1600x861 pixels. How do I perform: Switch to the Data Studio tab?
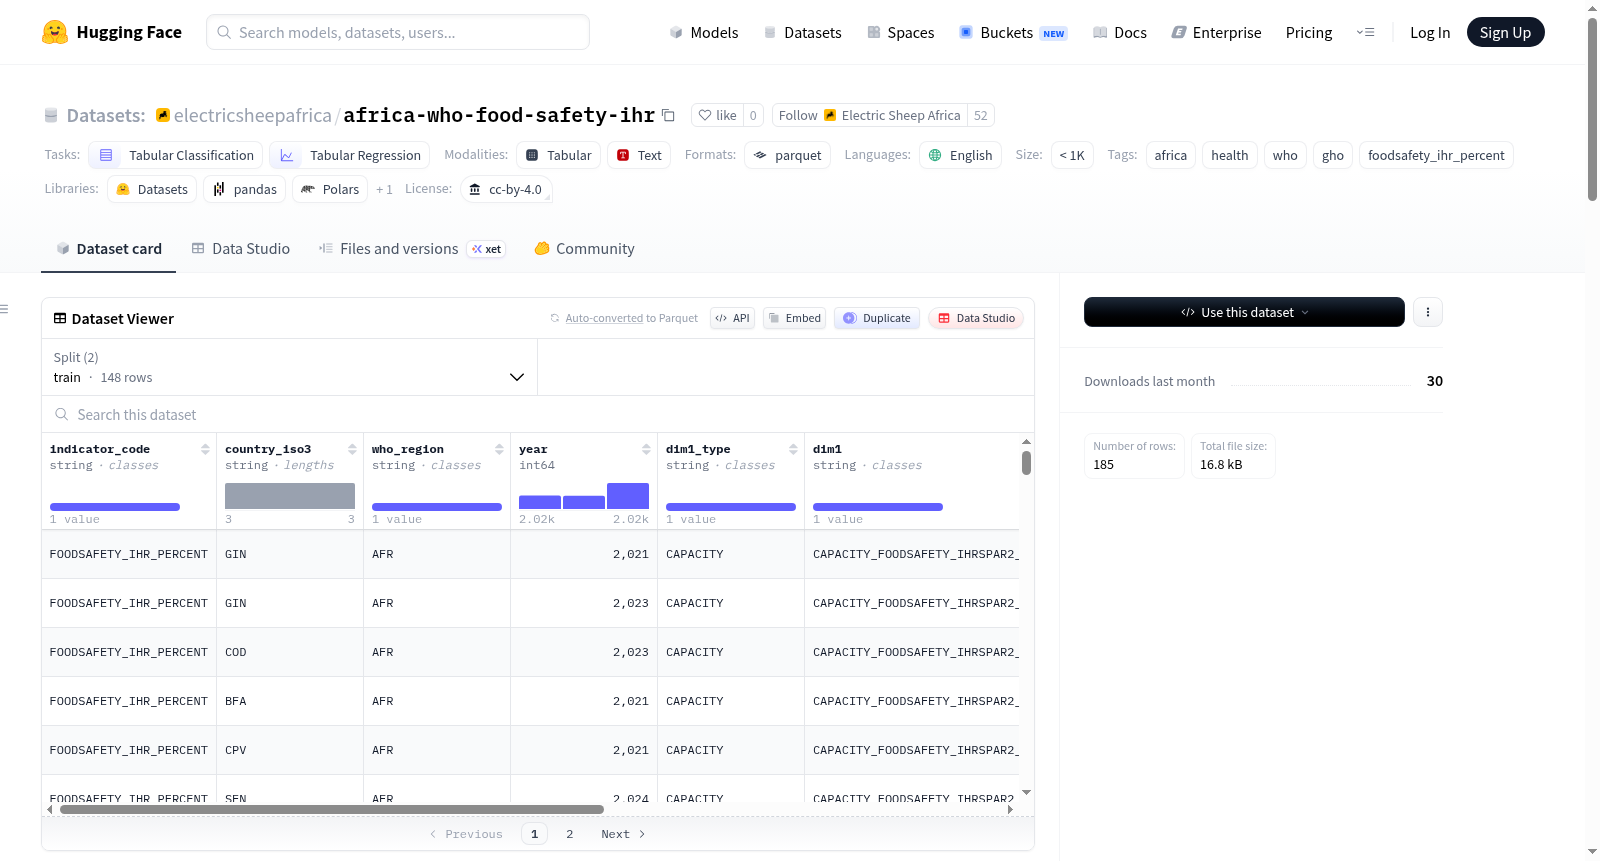[240, 249]
